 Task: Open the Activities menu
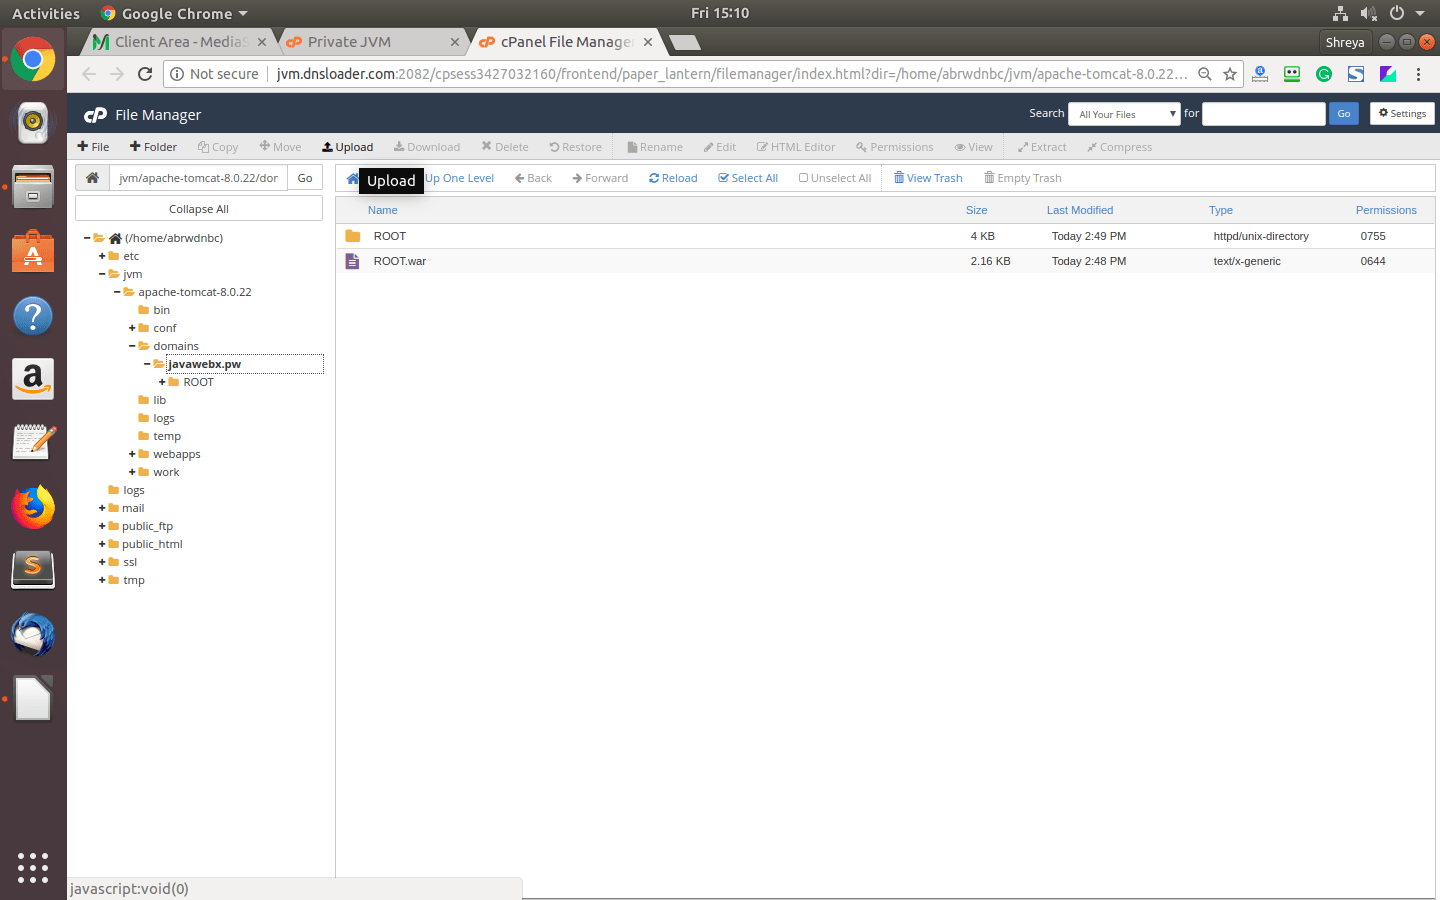[45, 13]
